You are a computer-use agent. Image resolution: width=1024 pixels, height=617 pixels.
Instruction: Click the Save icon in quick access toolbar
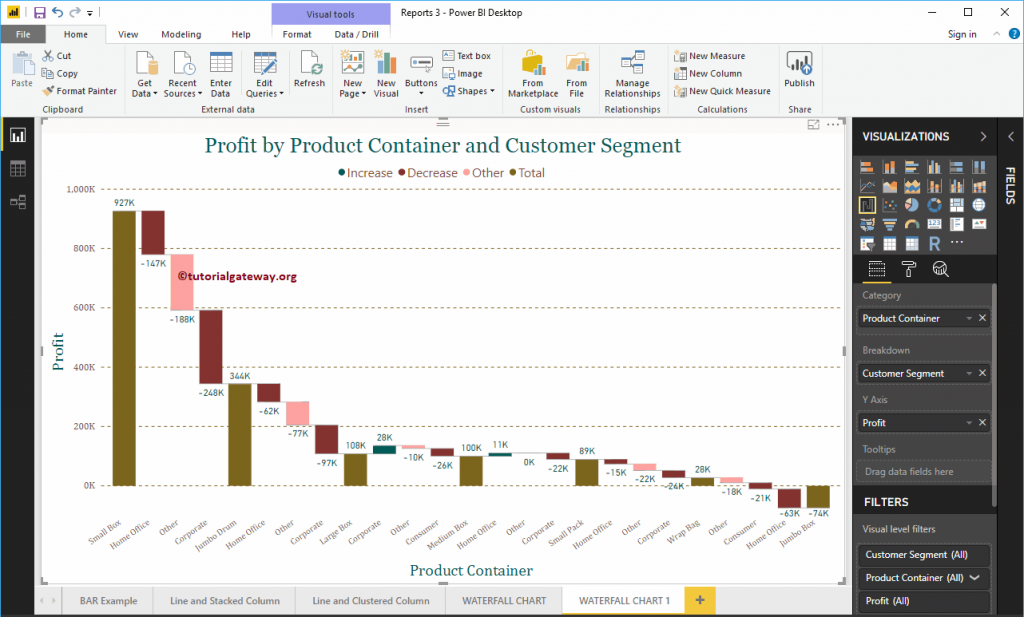[38, 10]
